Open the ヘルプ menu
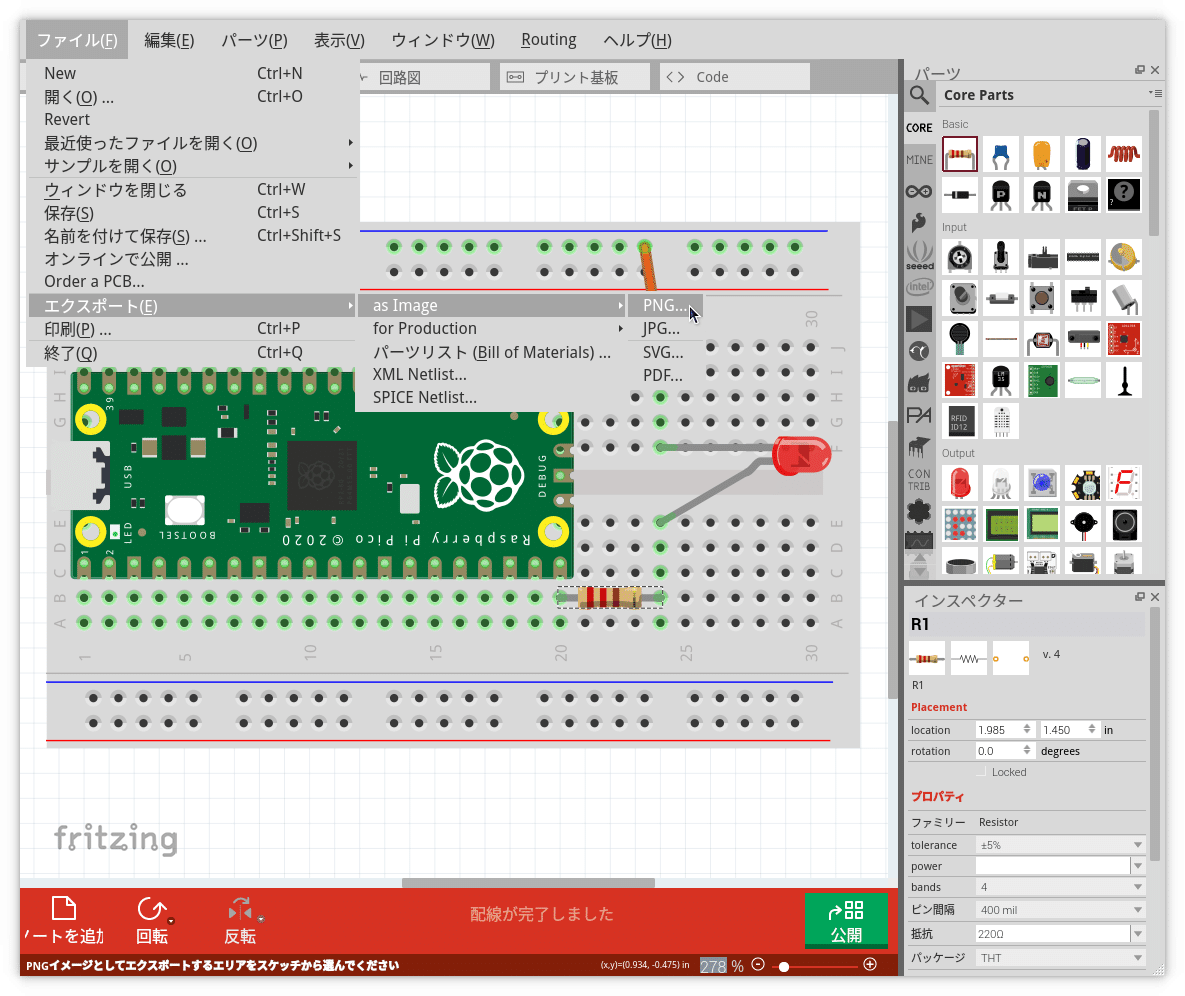Screen dimensions: 1185x996 click(x=637, y=40)
